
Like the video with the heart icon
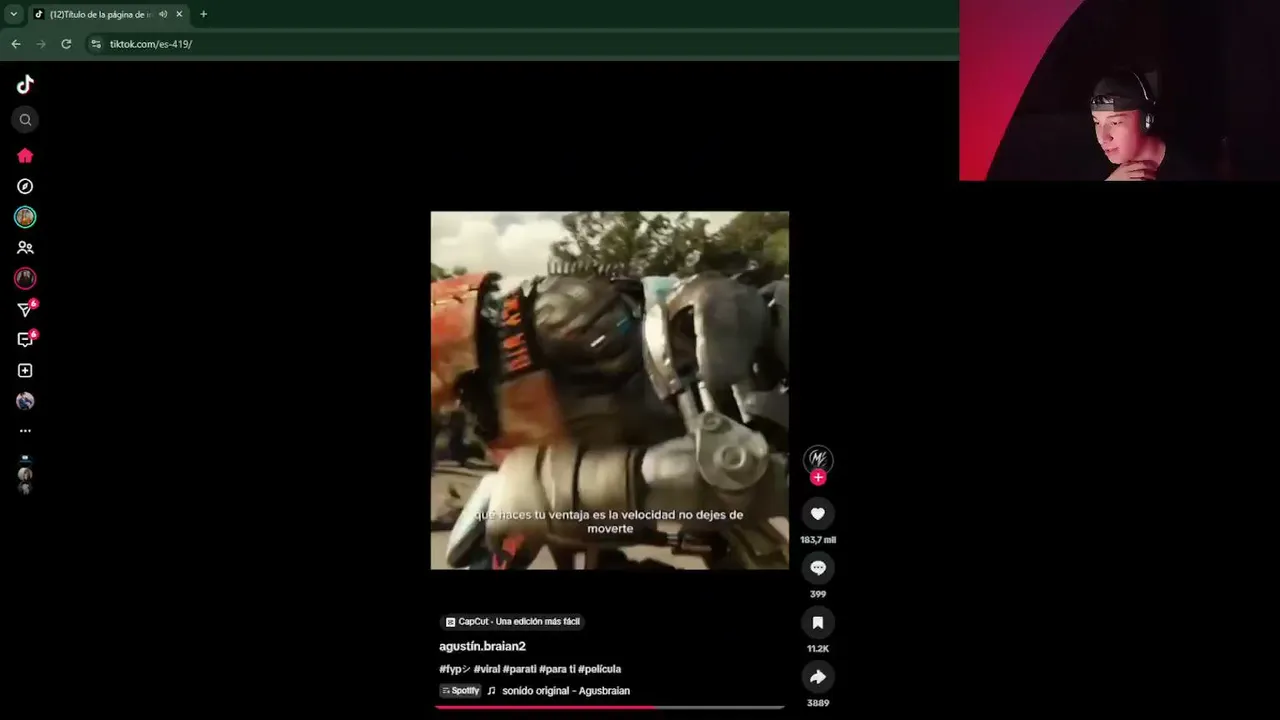(x=818, y=514)
